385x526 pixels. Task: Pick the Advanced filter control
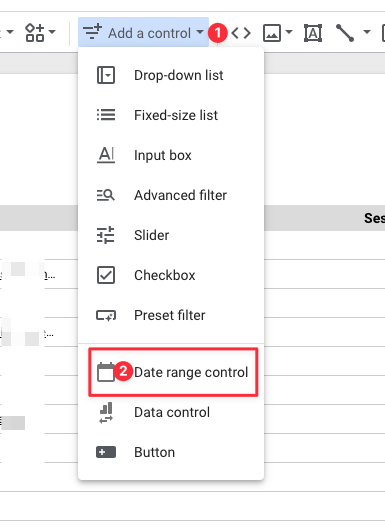point(171,195)
